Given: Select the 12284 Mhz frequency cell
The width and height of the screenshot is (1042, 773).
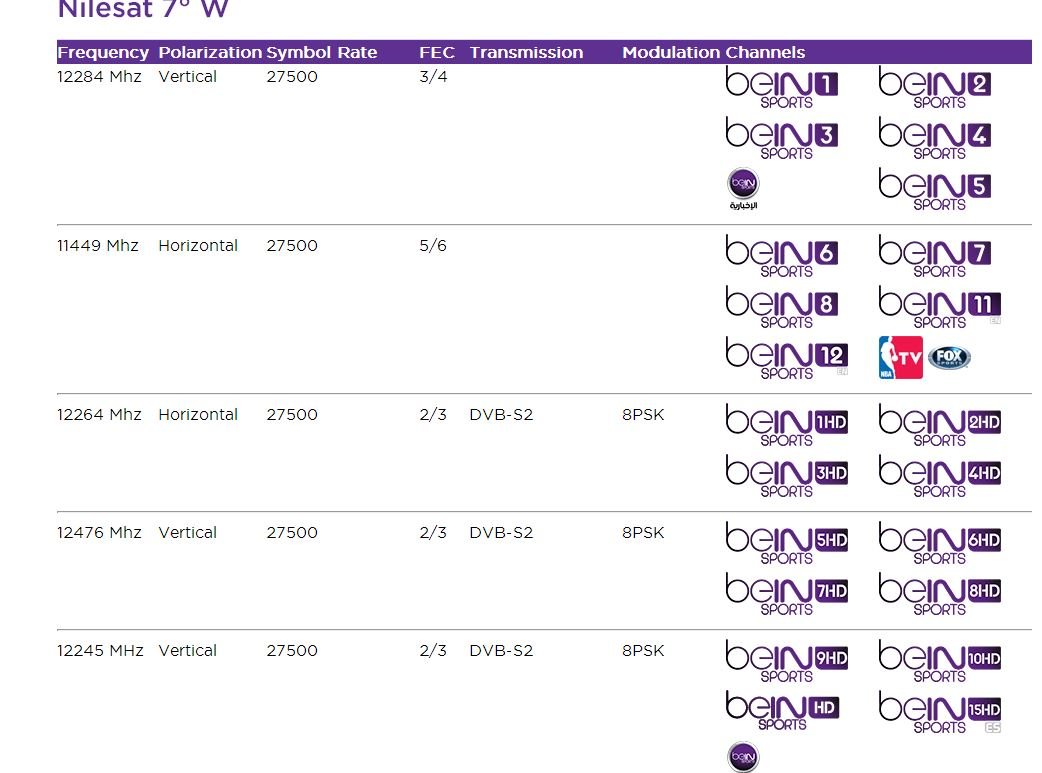Looking at the screenshot, I should click(99, 76).
